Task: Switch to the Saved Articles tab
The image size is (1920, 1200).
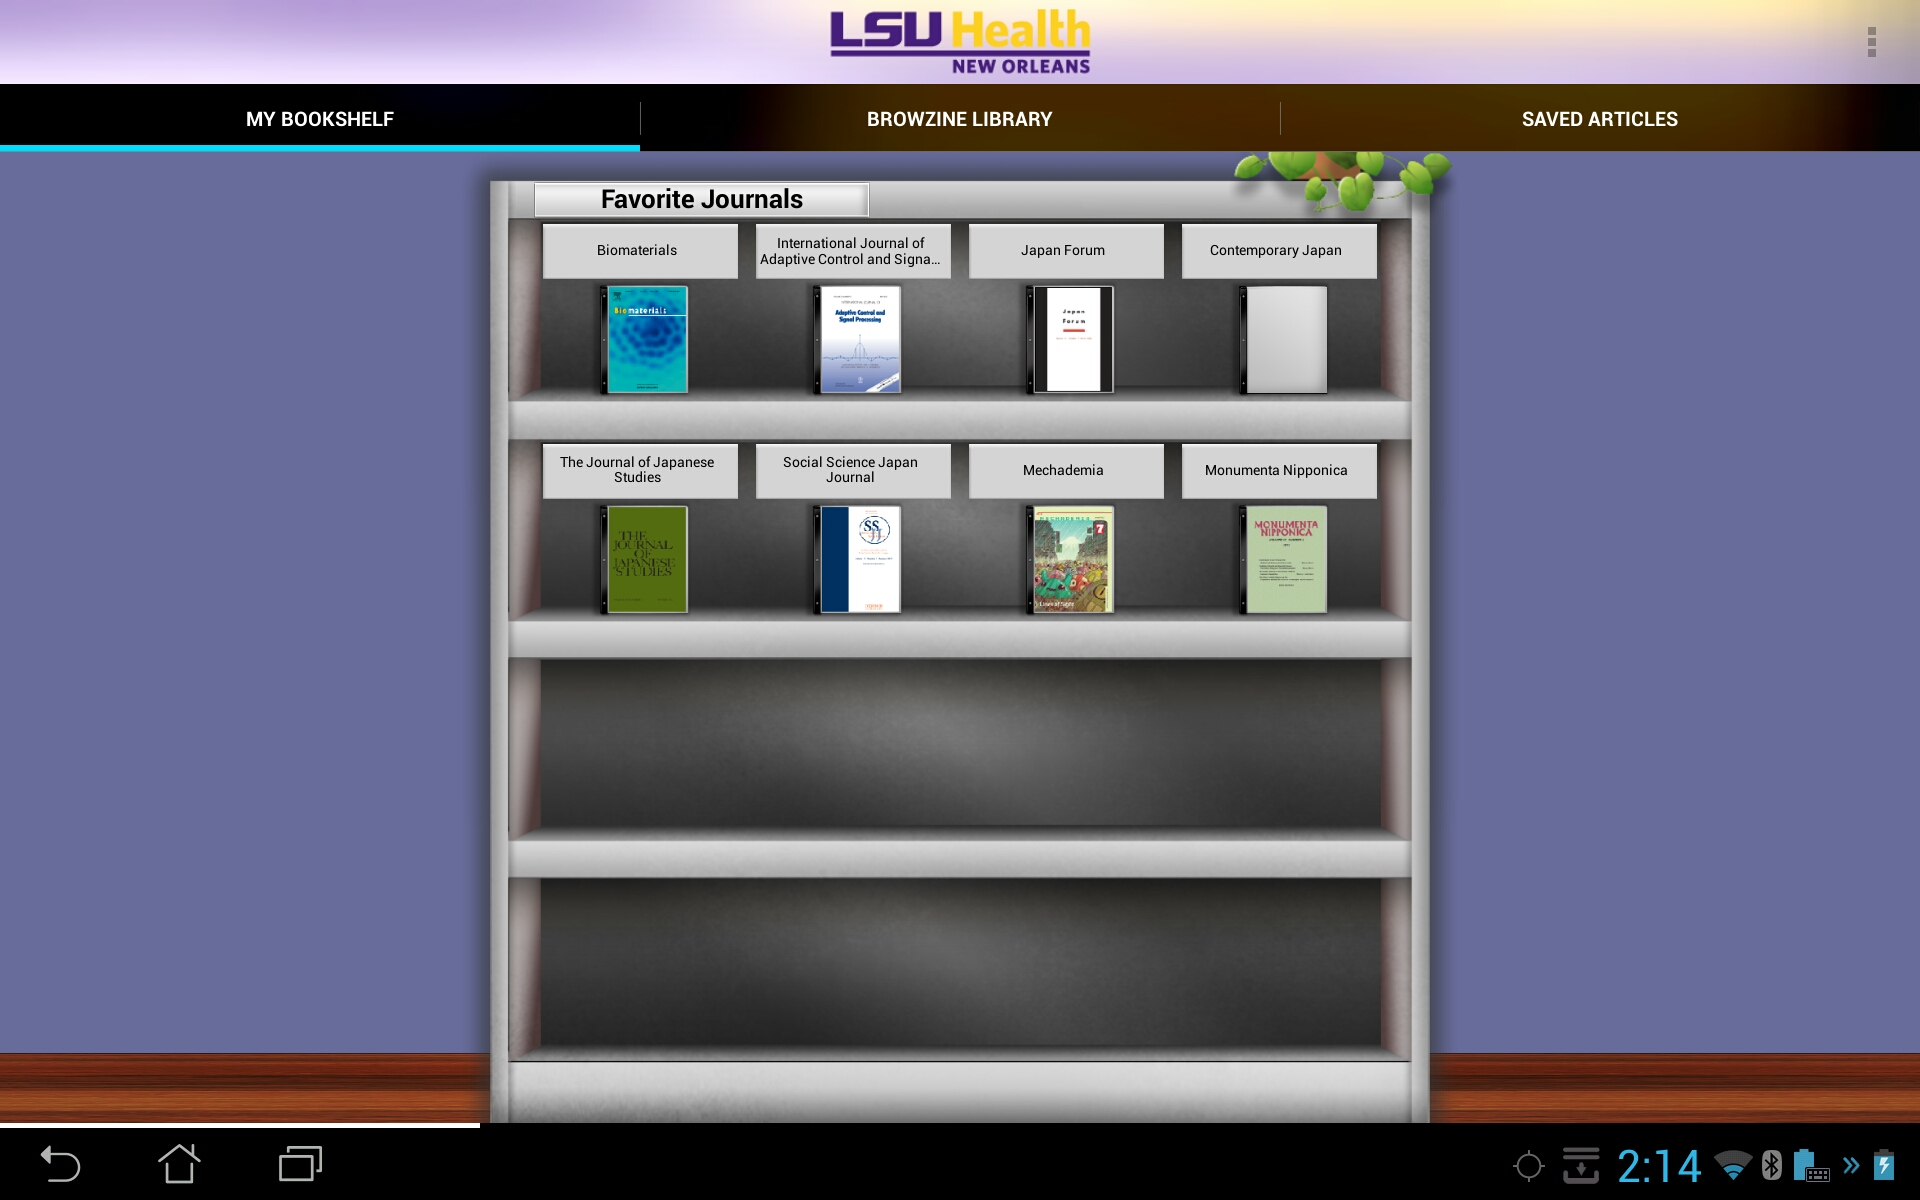Action: (x=1599, y=118)
